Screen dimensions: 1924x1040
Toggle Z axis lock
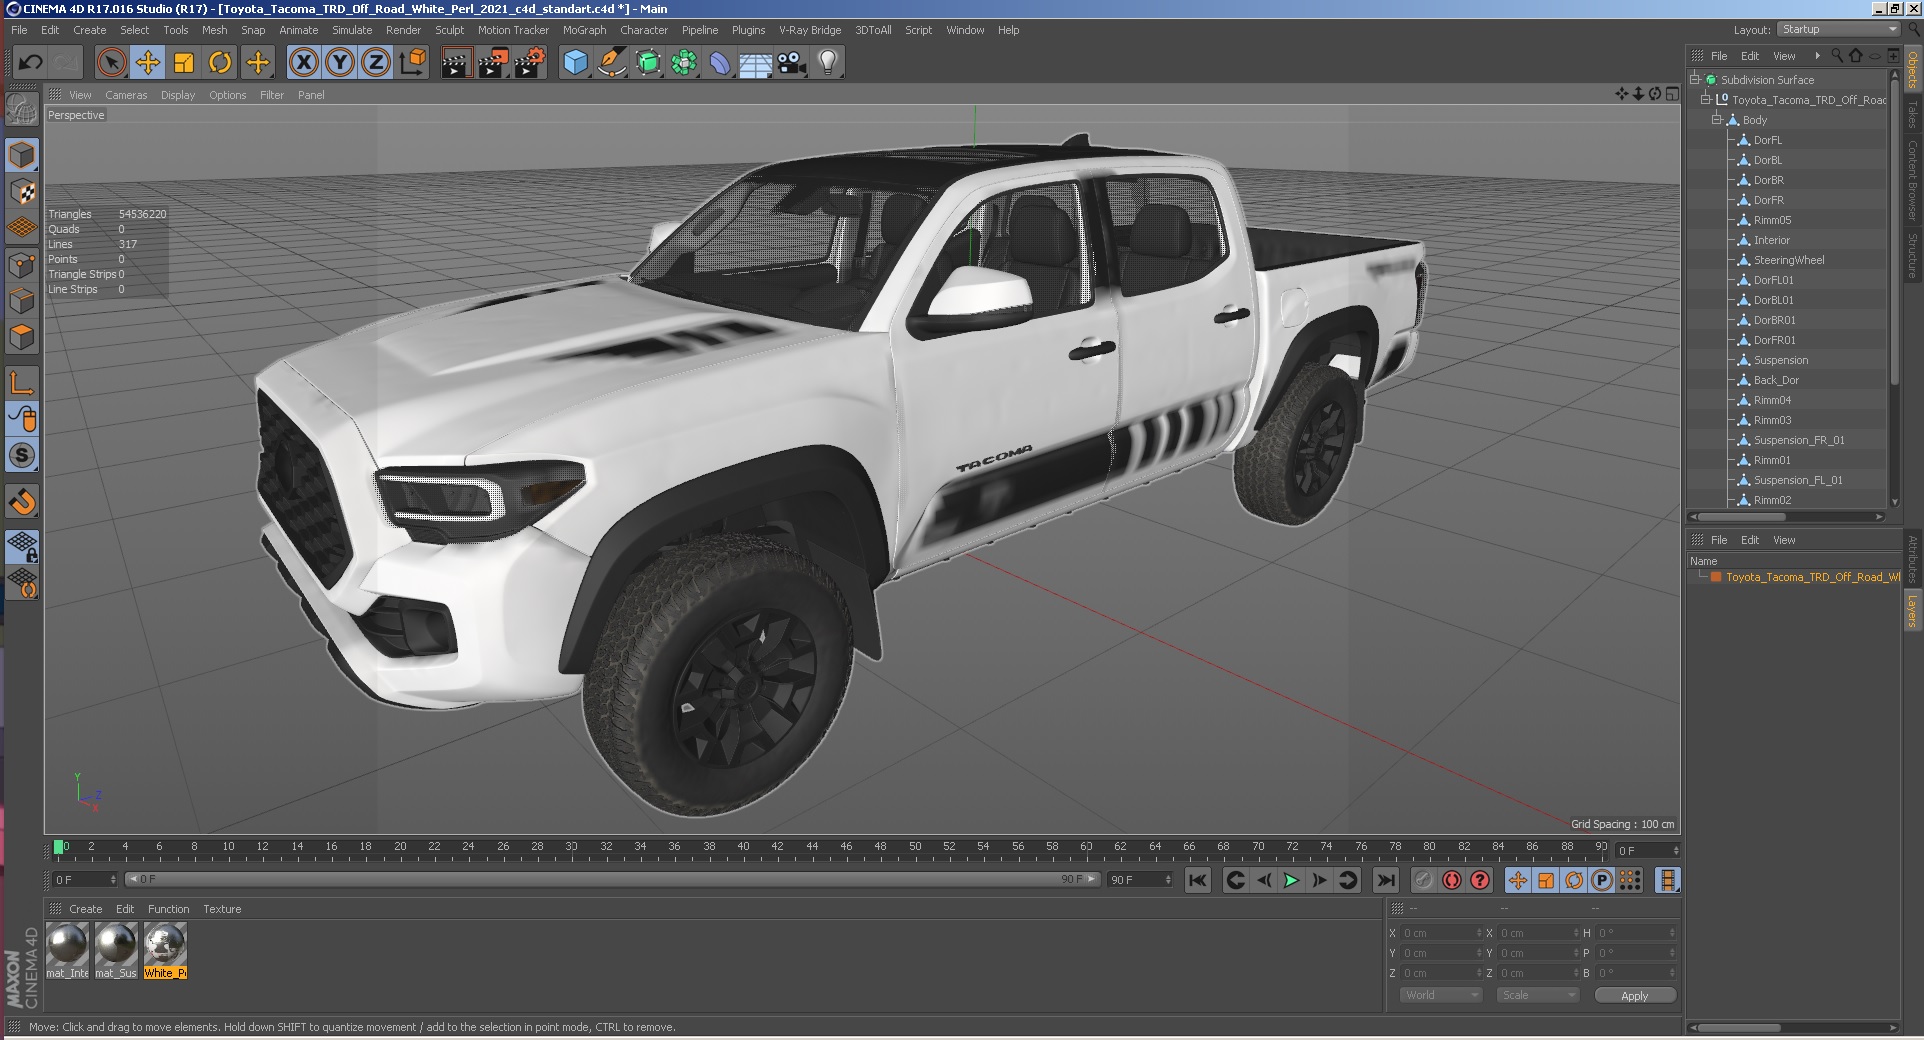[x=376, y=63]
